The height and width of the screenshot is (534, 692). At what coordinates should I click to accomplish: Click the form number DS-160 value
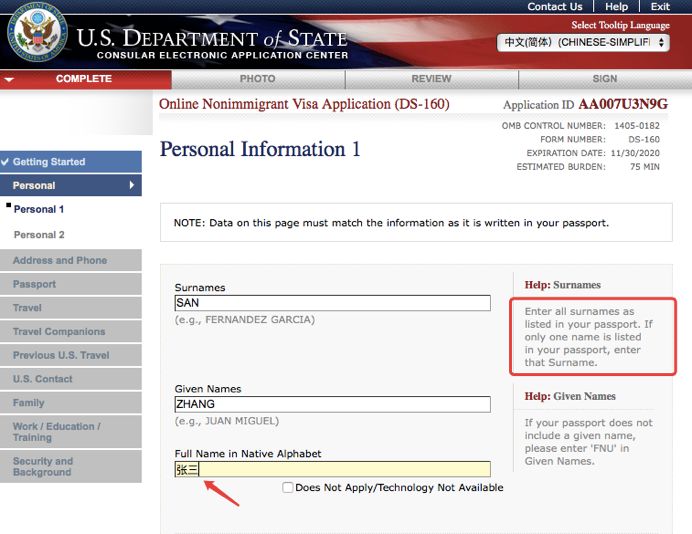pyautogui.click(x=644, y=139)
